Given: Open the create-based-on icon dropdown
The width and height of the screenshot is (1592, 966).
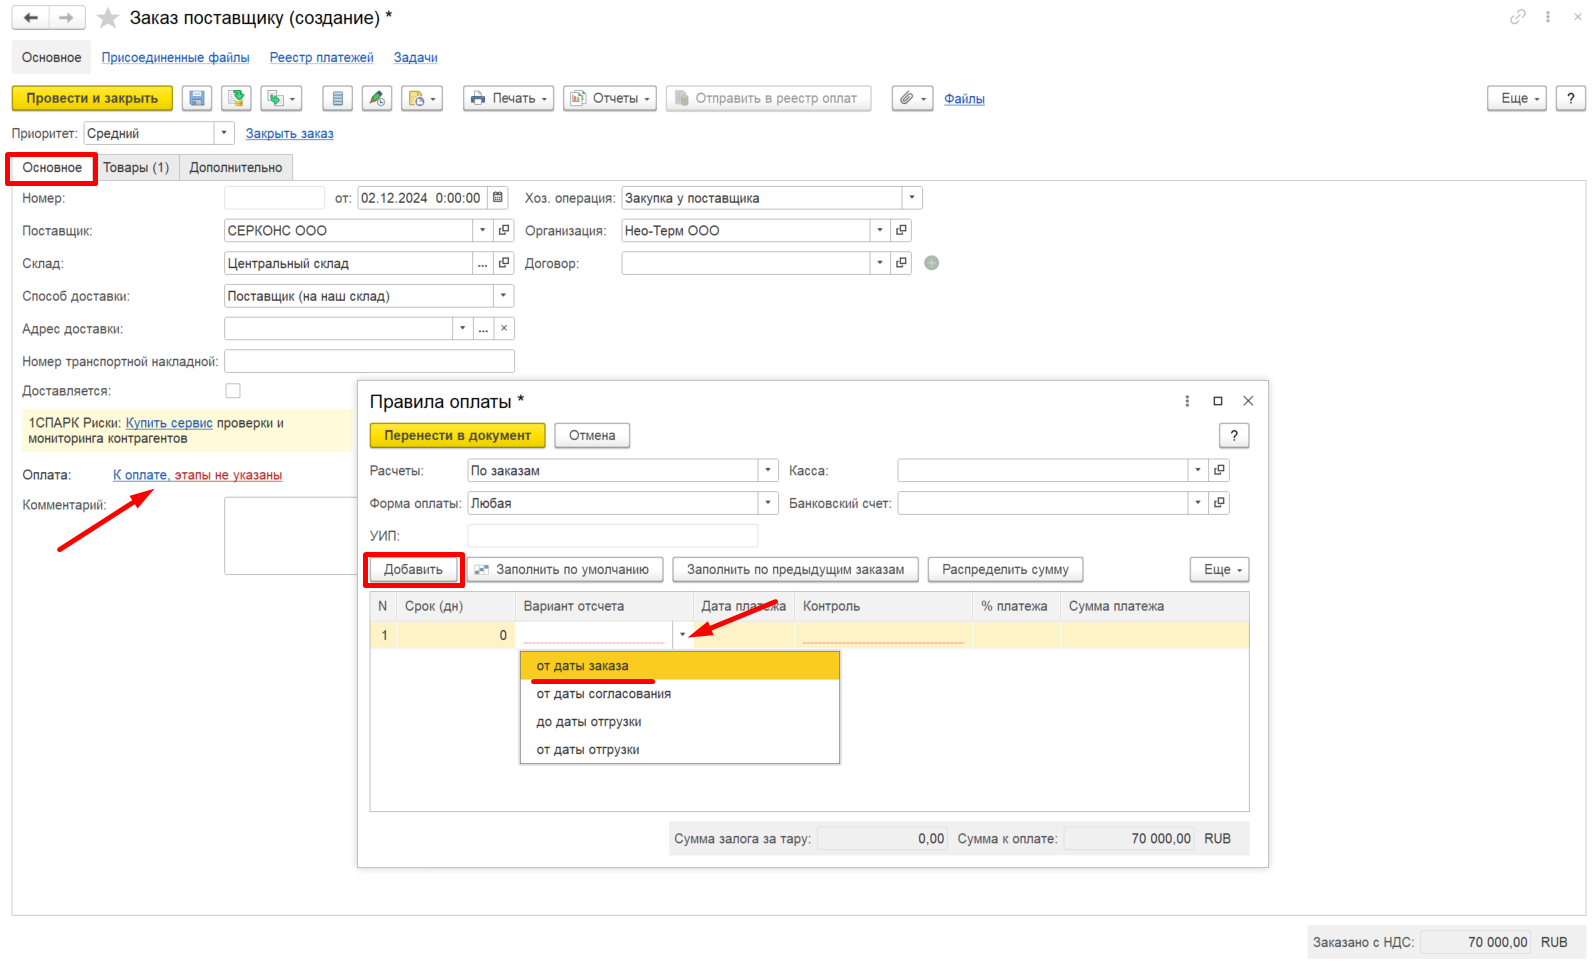Looking at the screenshot, I should point(281,98).
